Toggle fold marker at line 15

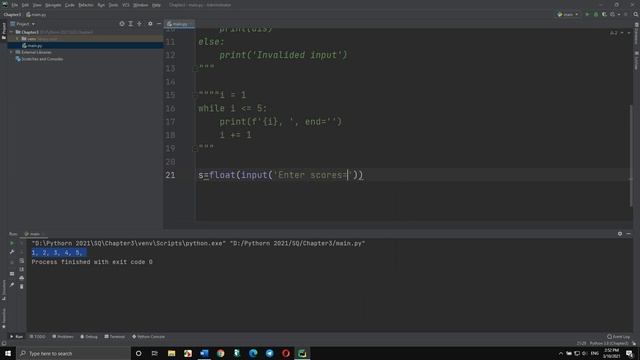point(195,95)
